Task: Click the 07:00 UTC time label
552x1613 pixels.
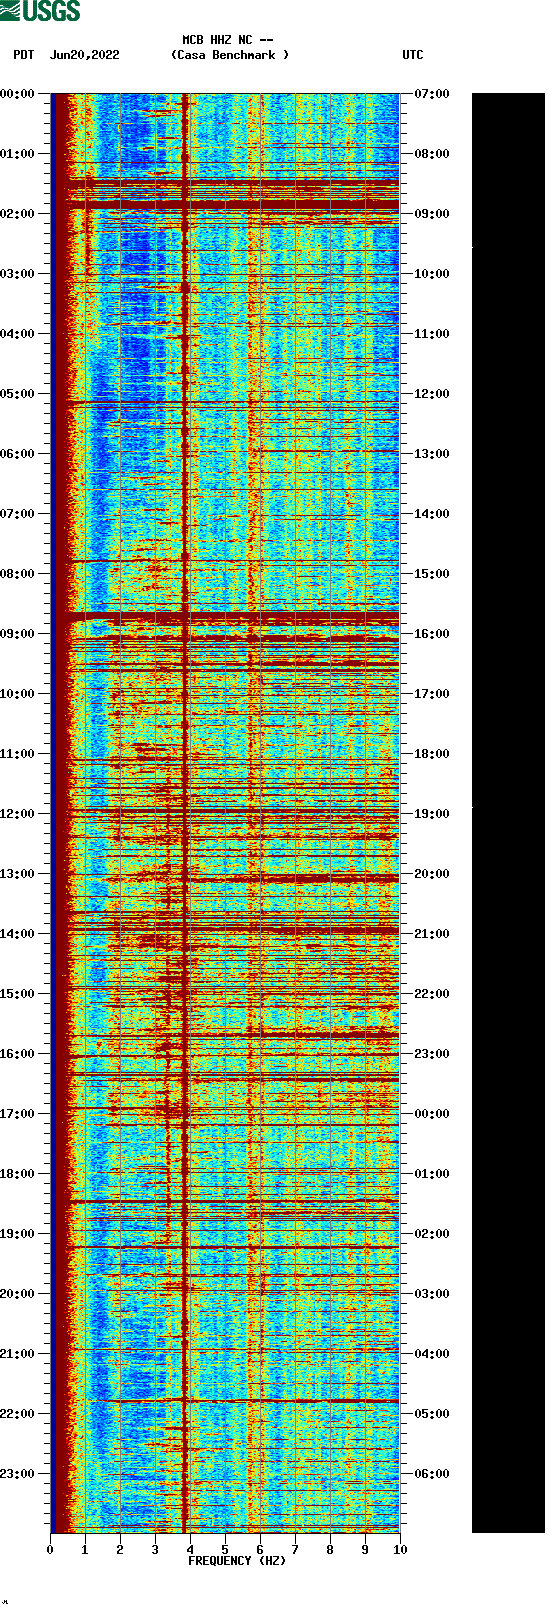Action: [432, 94]
